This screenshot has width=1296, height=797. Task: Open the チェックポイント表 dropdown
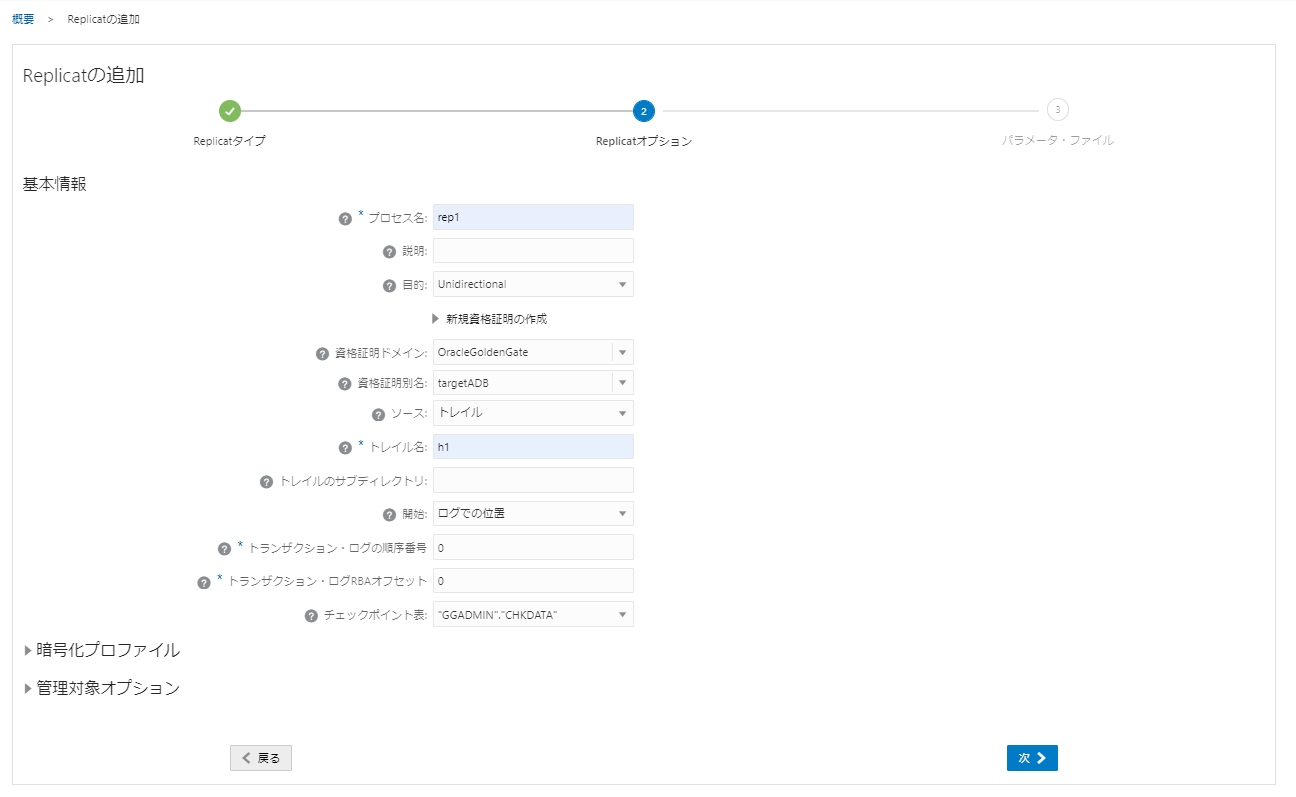coord(533,615)
